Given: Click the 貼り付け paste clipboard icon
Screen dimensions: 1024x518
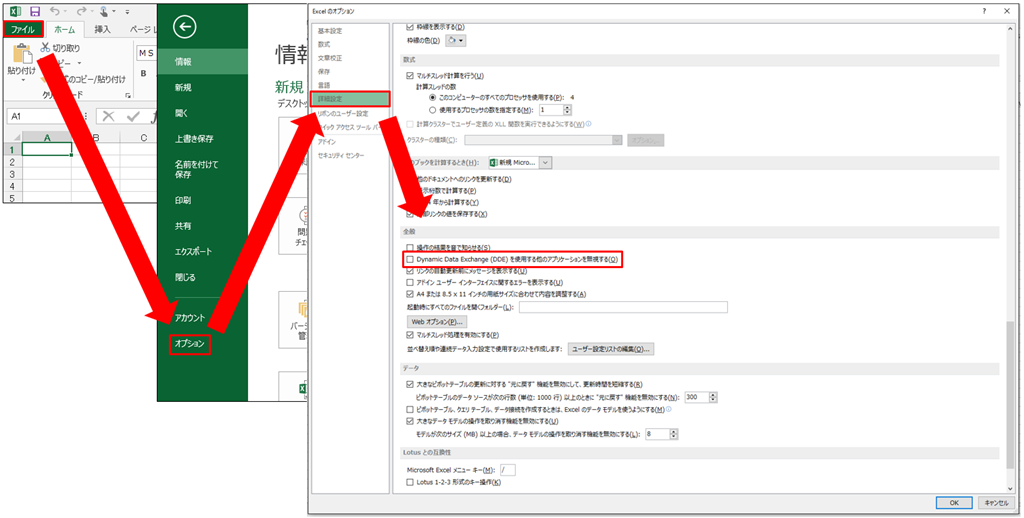Looking at the screenshot, I should point(22,54).
